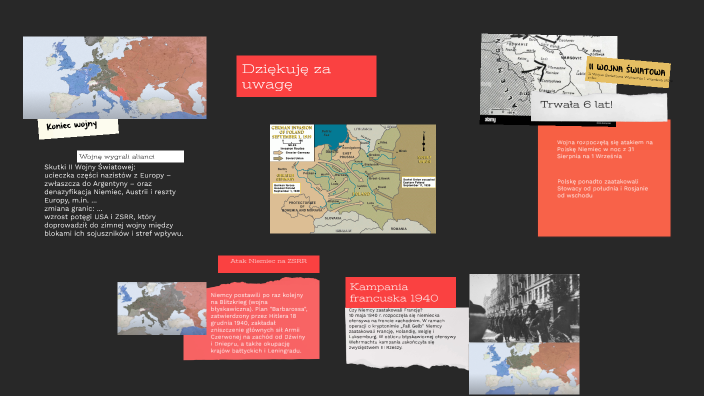Click the 'Atak Niemiec na ZSRR' heading

(x=268, y=264)
